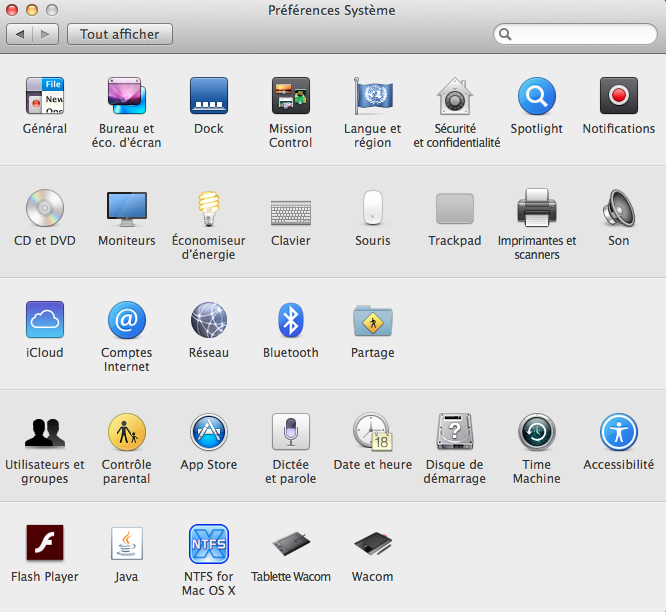The image size is (666, 612).
Task: Click the Tout afficher button
Action: pyautogui.click(x=120, y=34)
